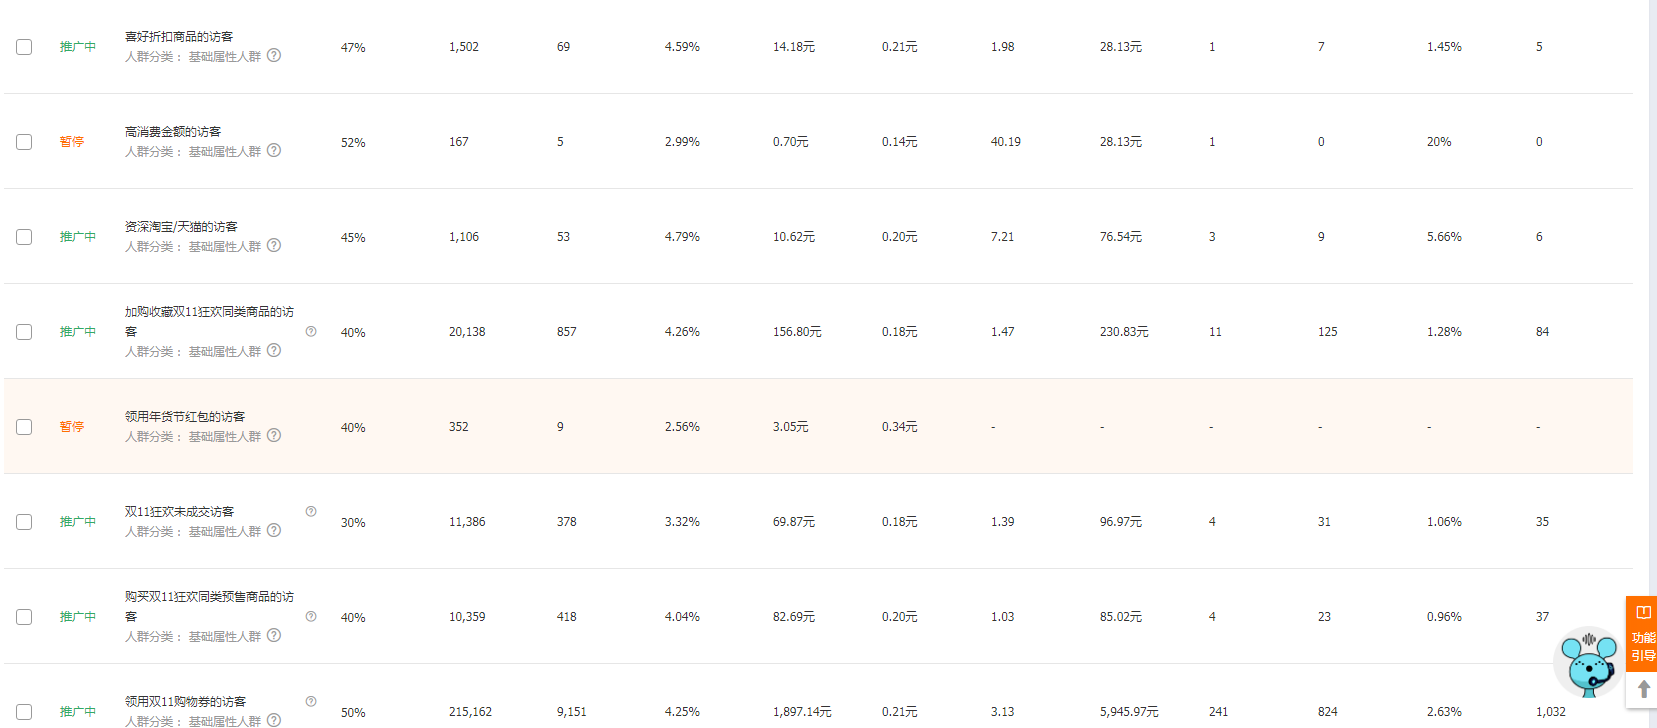This screenshot has width=1657, height=728.
Task: Click help icon beside 高消费金额的访客 category
Action: tap(274, 151)
